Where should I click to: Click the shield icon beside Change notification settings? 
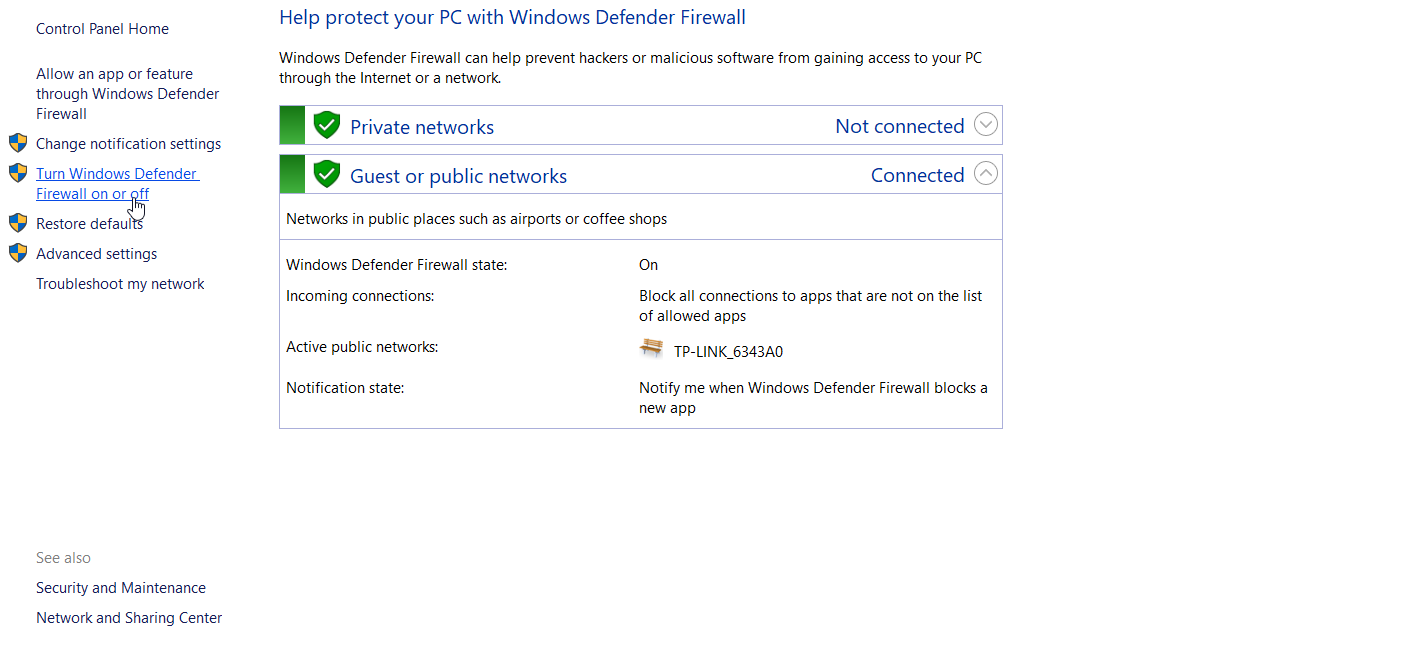coord(18,143)
